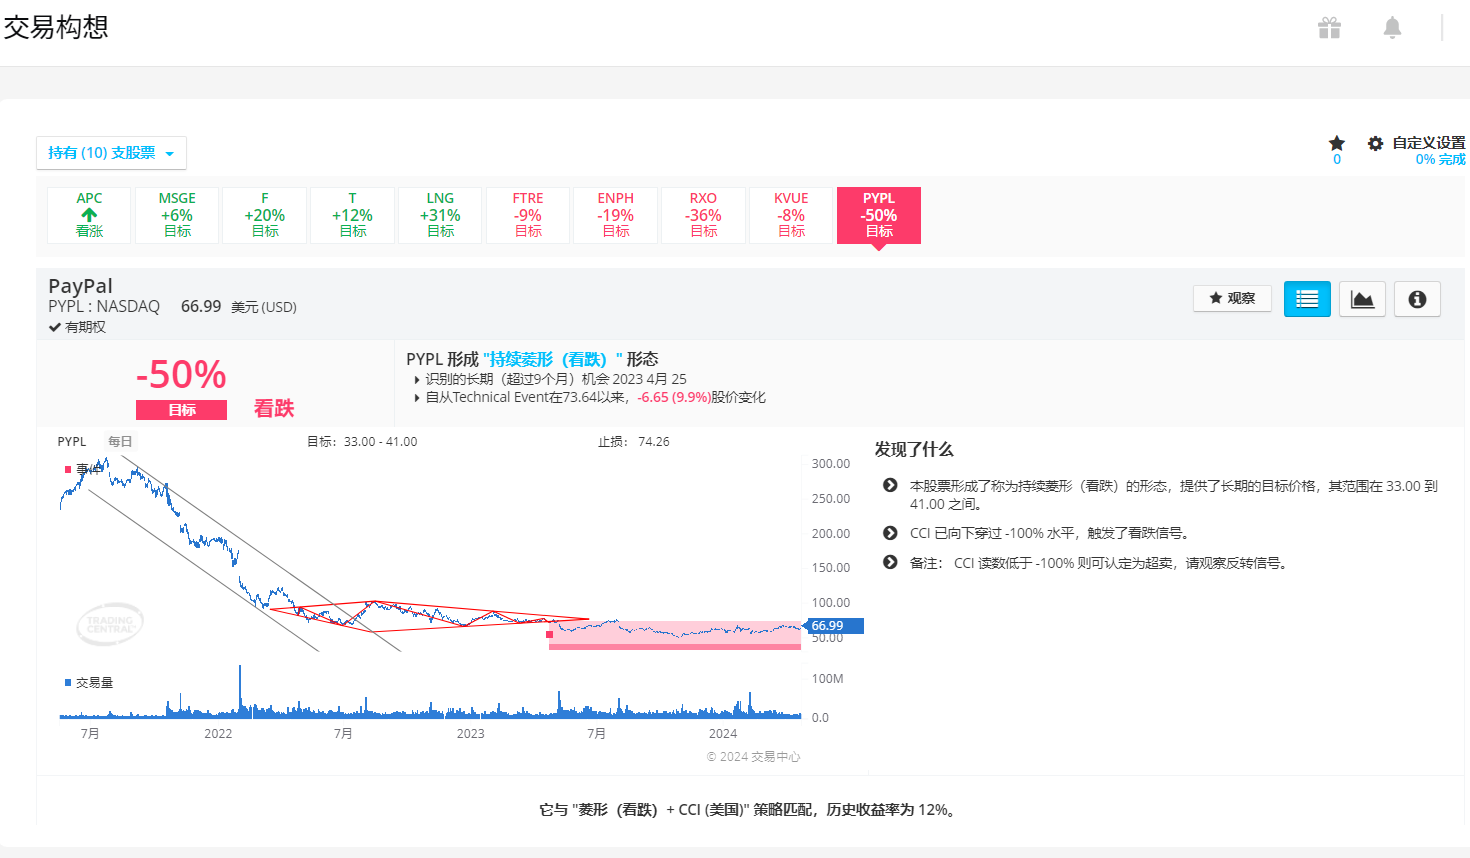This screenshot has width=1470, height=858.
Task: Select the ENPH -19% stock tab
Action: (616, 215)
